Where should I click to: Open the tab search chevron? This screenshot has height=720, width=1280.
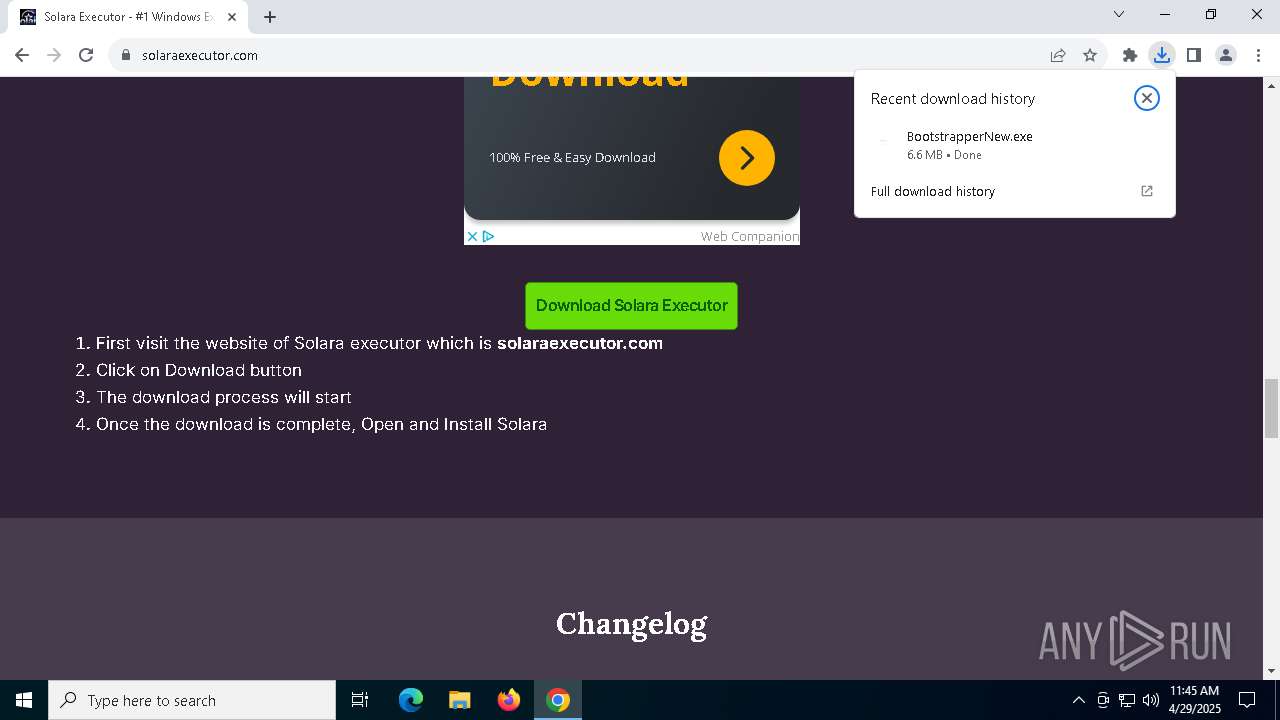pos(1119,14)
